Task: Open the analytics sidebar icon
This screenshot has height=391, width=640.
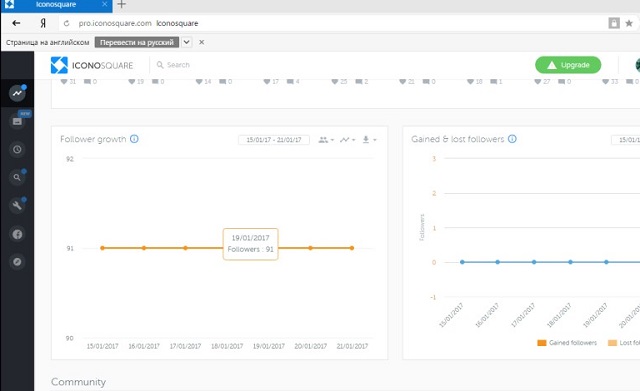Action: (17, 93)
